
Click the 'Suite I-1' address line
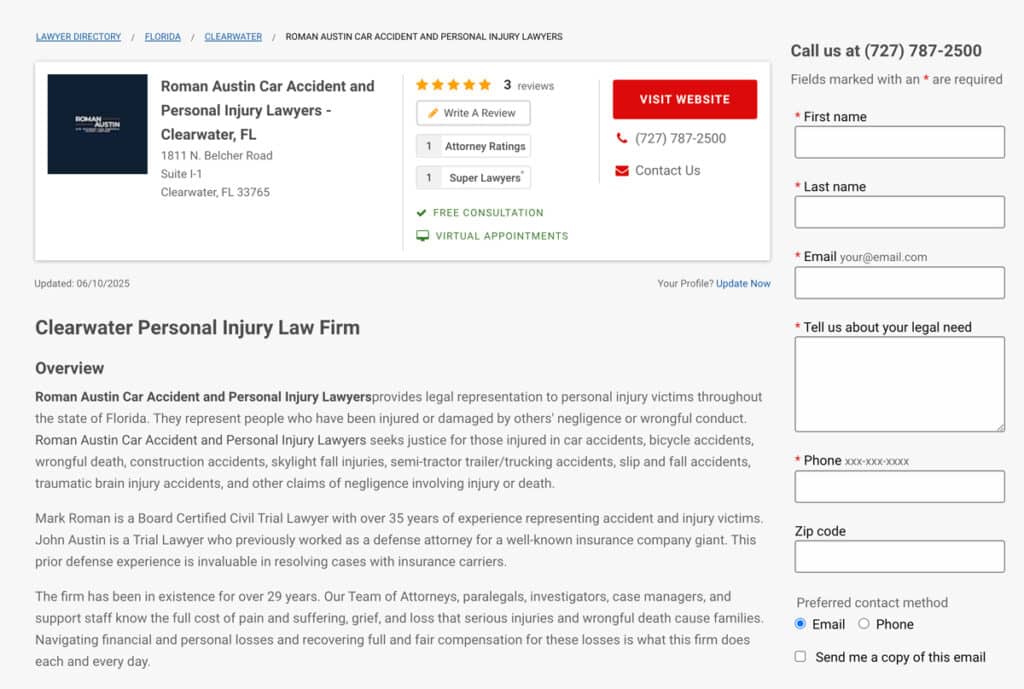point(181,174)
